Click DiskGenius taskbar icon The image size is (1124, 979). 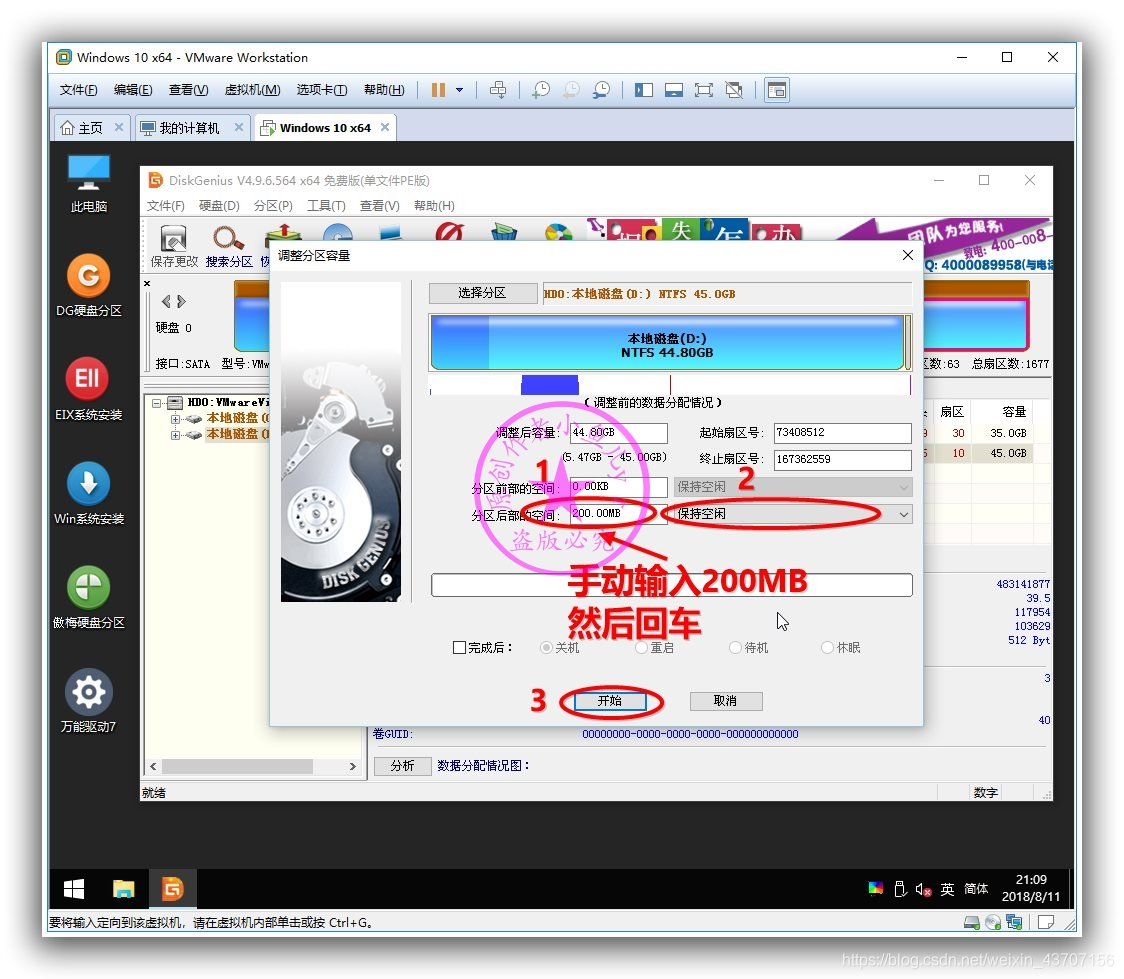pyautogui.click(x=172, y=889)
